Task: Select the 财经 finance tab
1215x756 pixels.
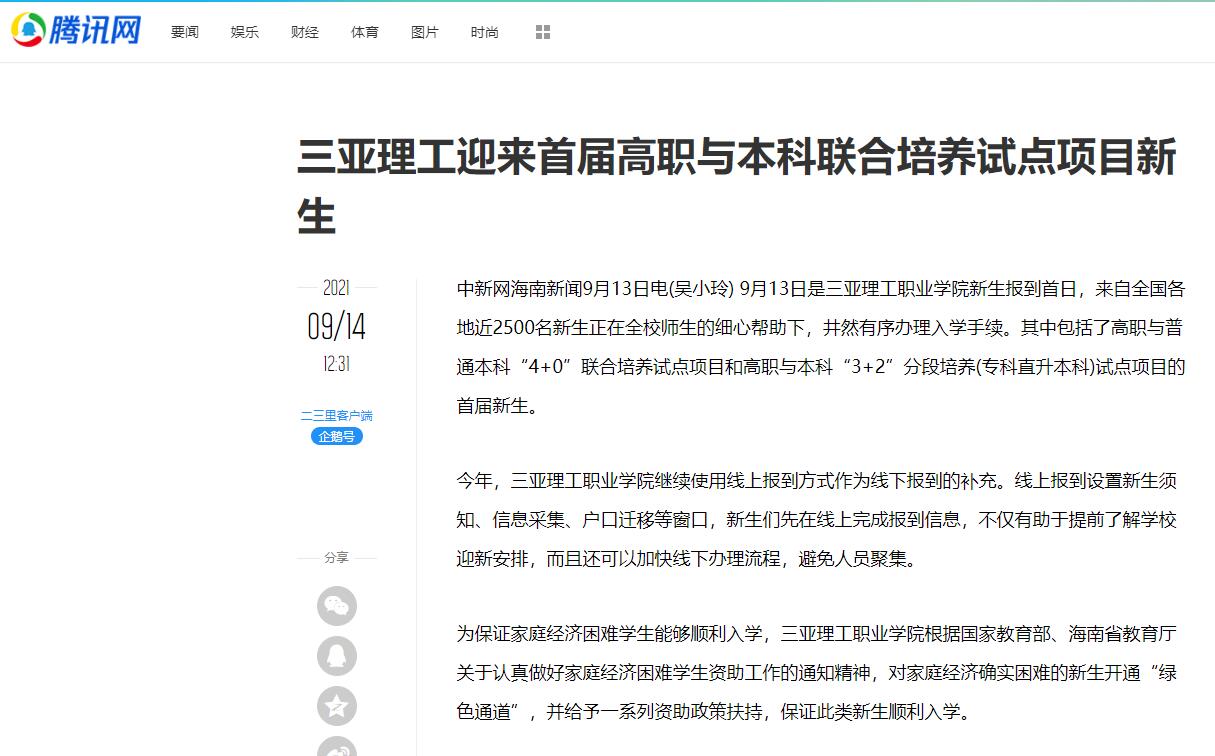Action: (x=305, y=32)
